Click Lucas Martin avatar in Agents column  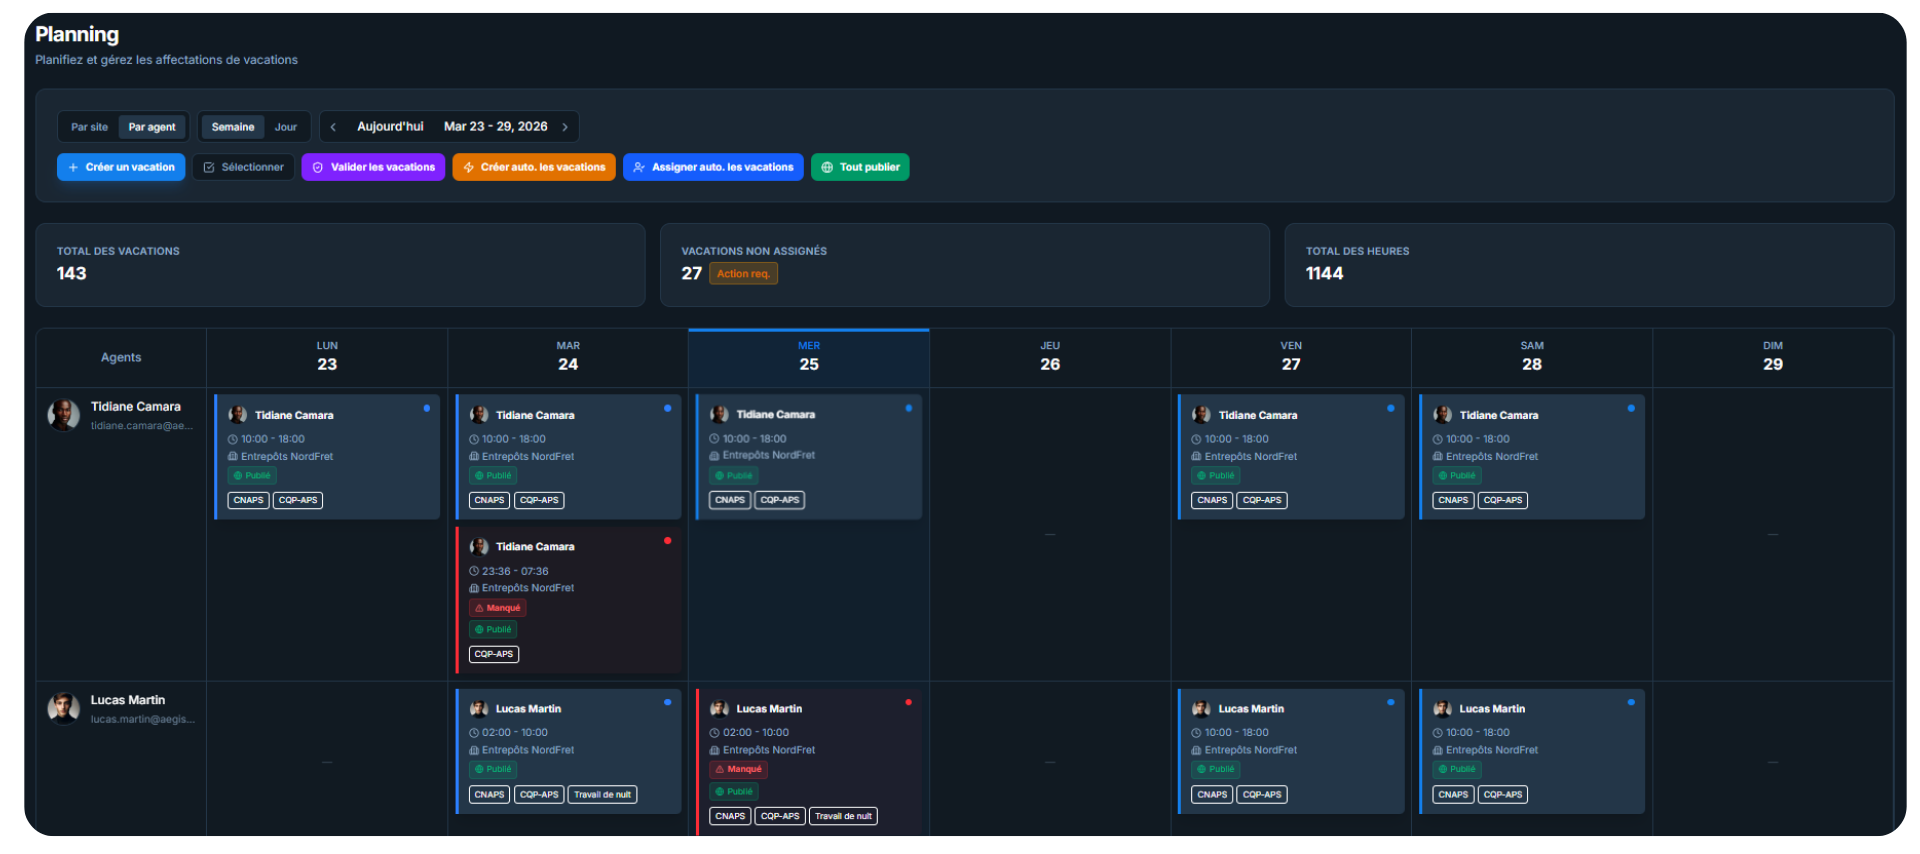pyautogui.click(x=64, y=708)
